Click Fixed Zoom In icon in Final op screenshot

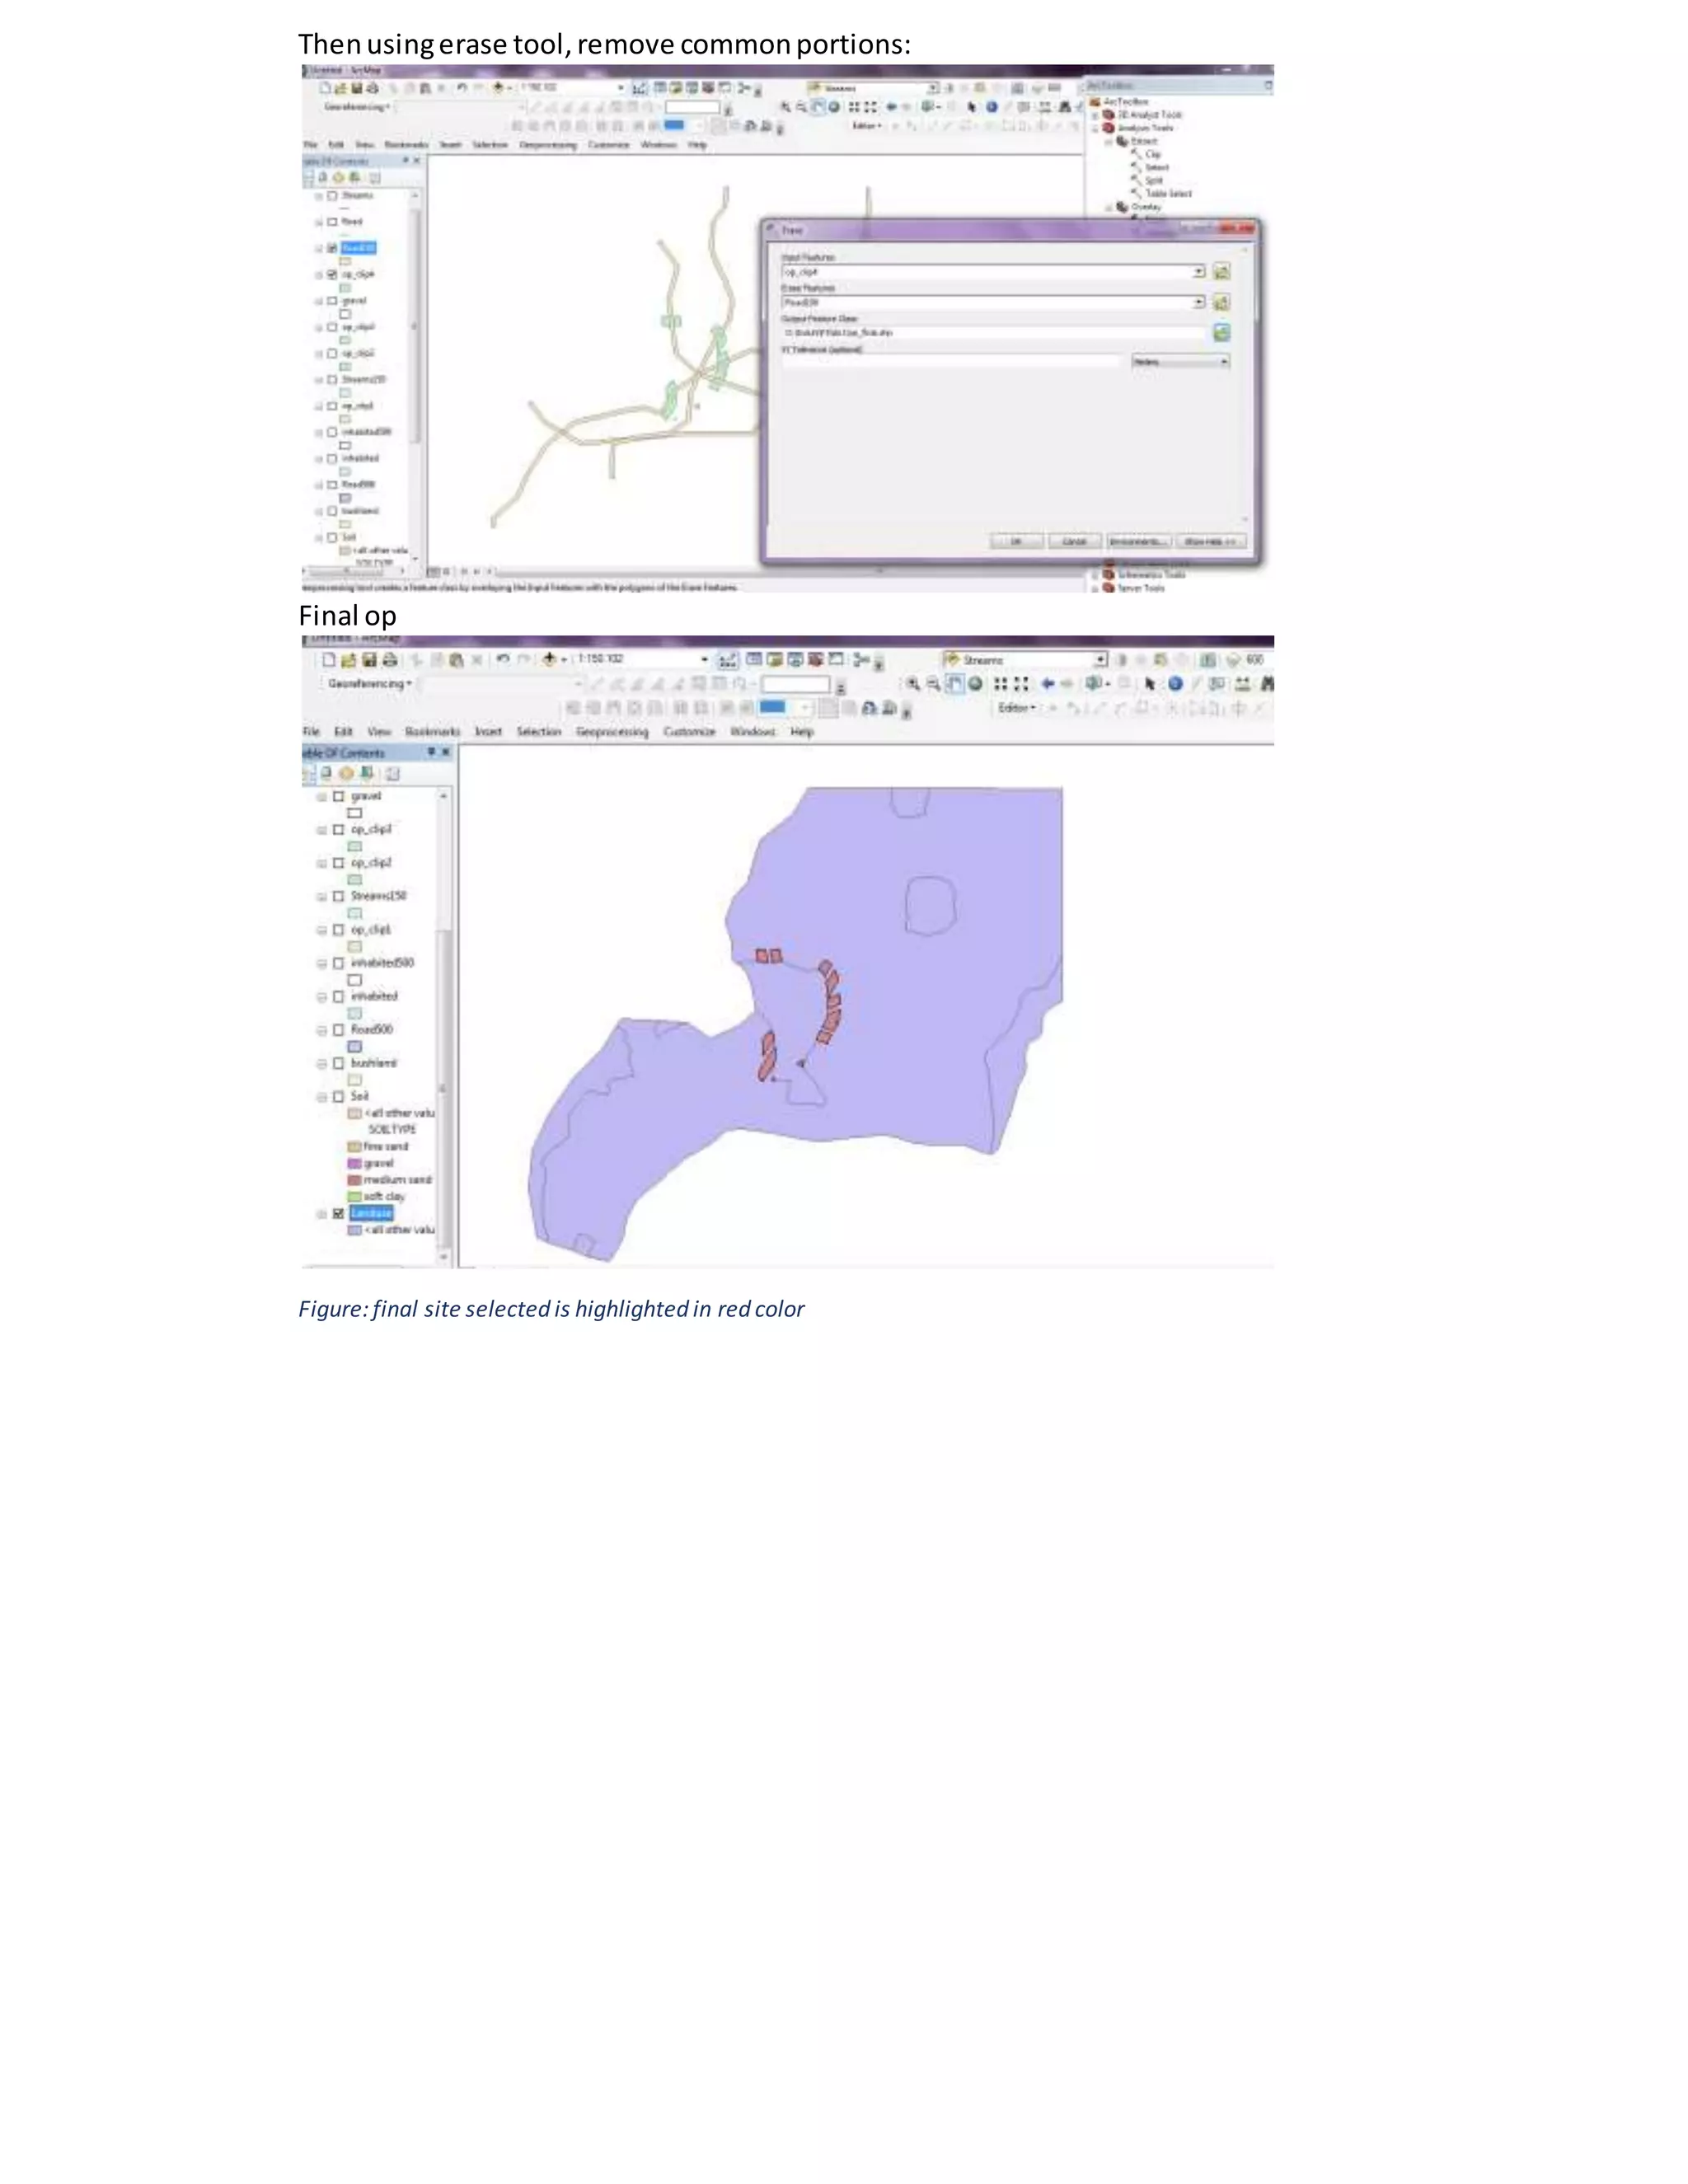pyautogui.click(x=1000, y=684)
